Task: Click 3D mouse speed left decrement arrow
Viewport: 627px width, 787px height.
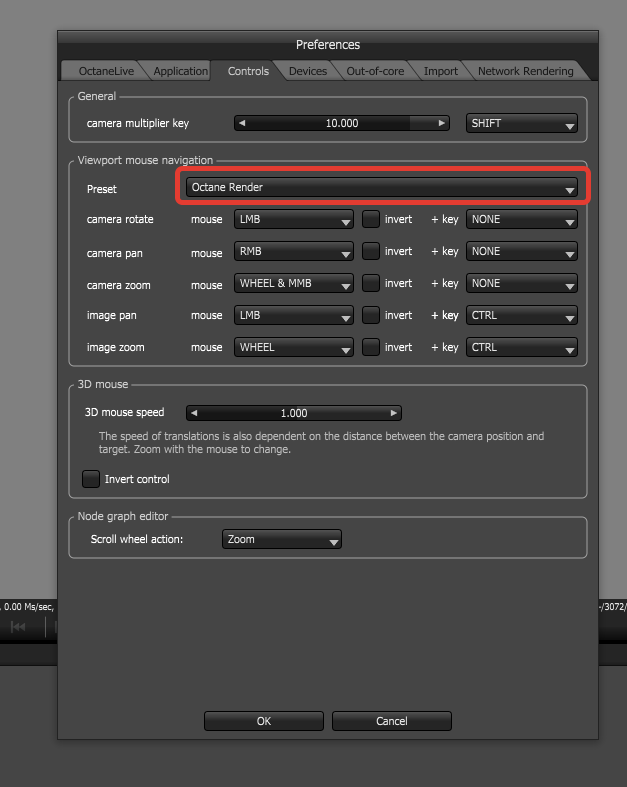Action: click(x=194, y=413)
